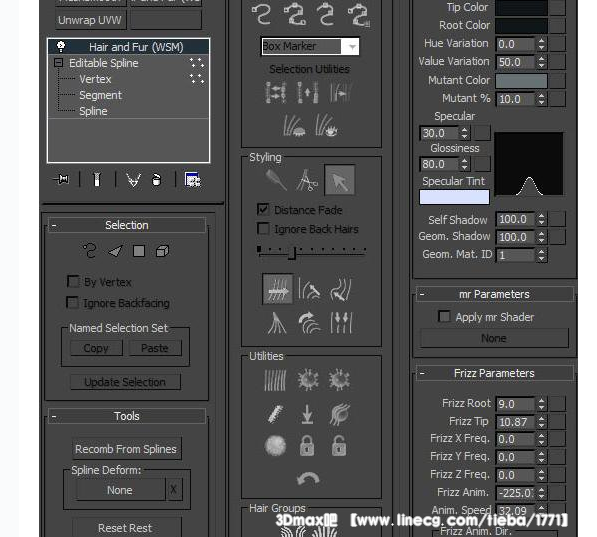Viewport: 597px width, 537px height.
Task: Select the Segment sub-object level
Action: [x=100, y=95]
